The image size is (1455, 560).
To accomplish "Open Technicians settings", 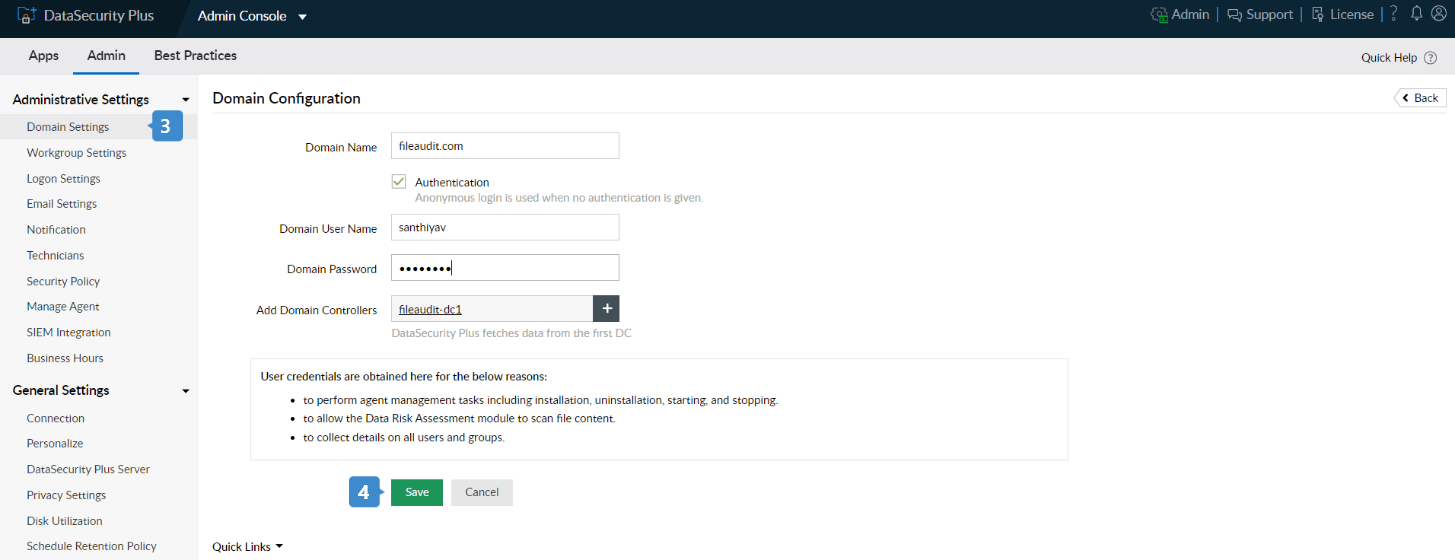I will pos(56,256).
